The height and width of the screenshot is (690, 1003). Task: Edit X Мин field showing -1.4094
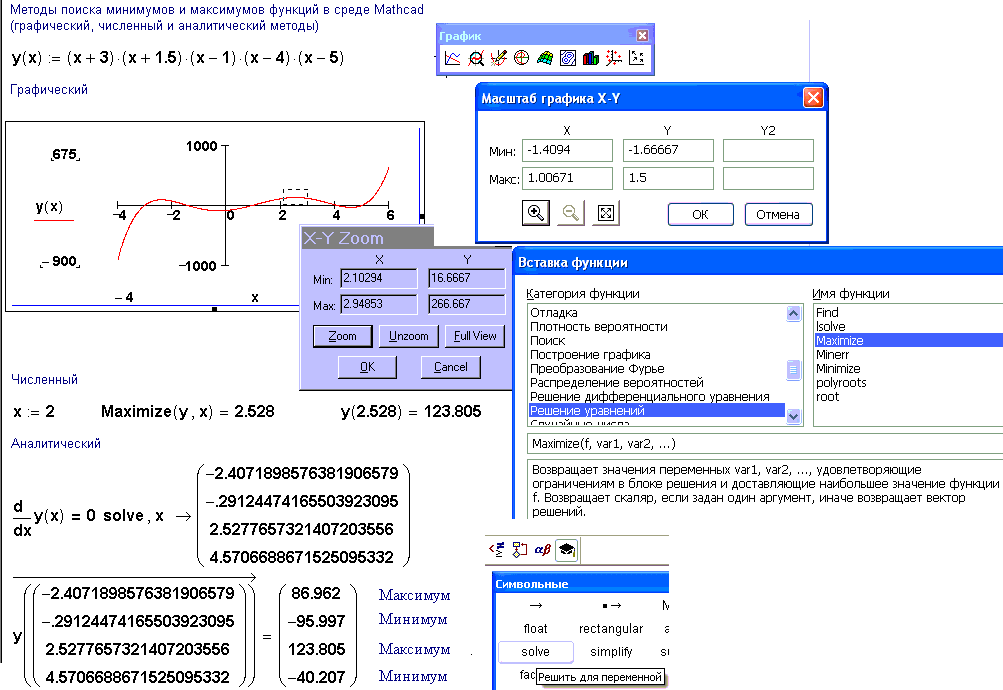[567, 150]
